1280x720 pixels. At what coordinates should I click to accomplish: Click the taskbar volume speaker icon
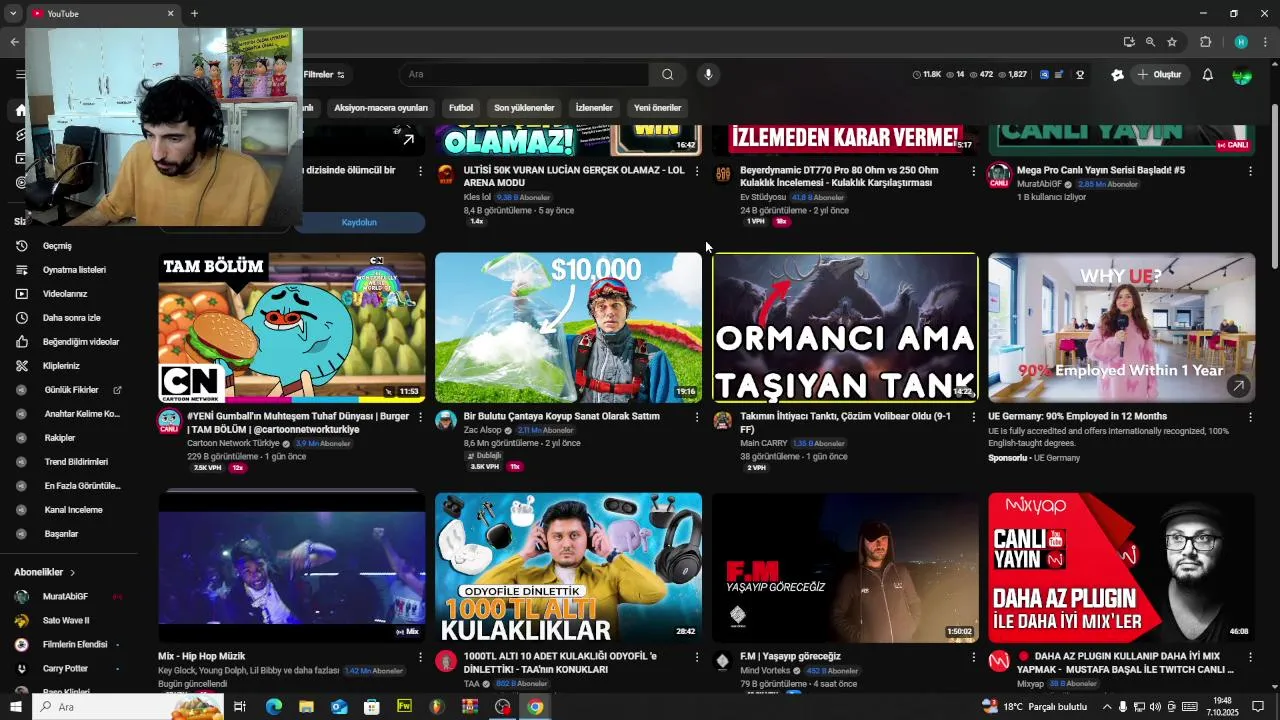pos(1155,707)
